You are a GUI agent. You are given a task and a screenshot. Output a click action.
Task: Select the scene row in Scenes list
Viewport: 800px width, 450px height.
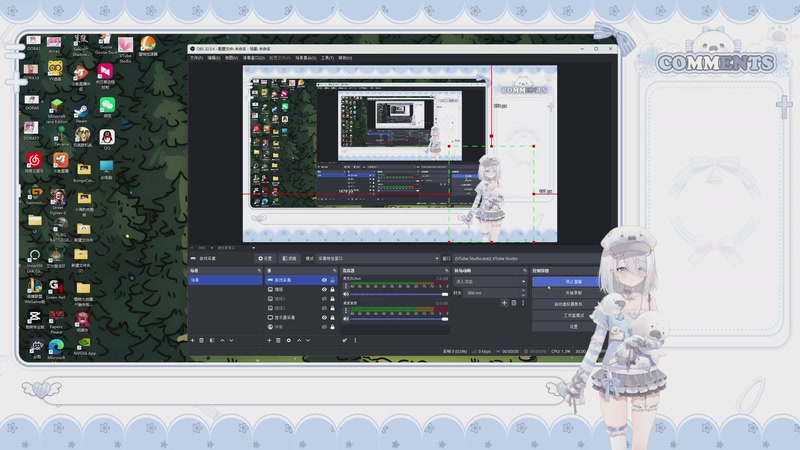(x=225, y=280)
